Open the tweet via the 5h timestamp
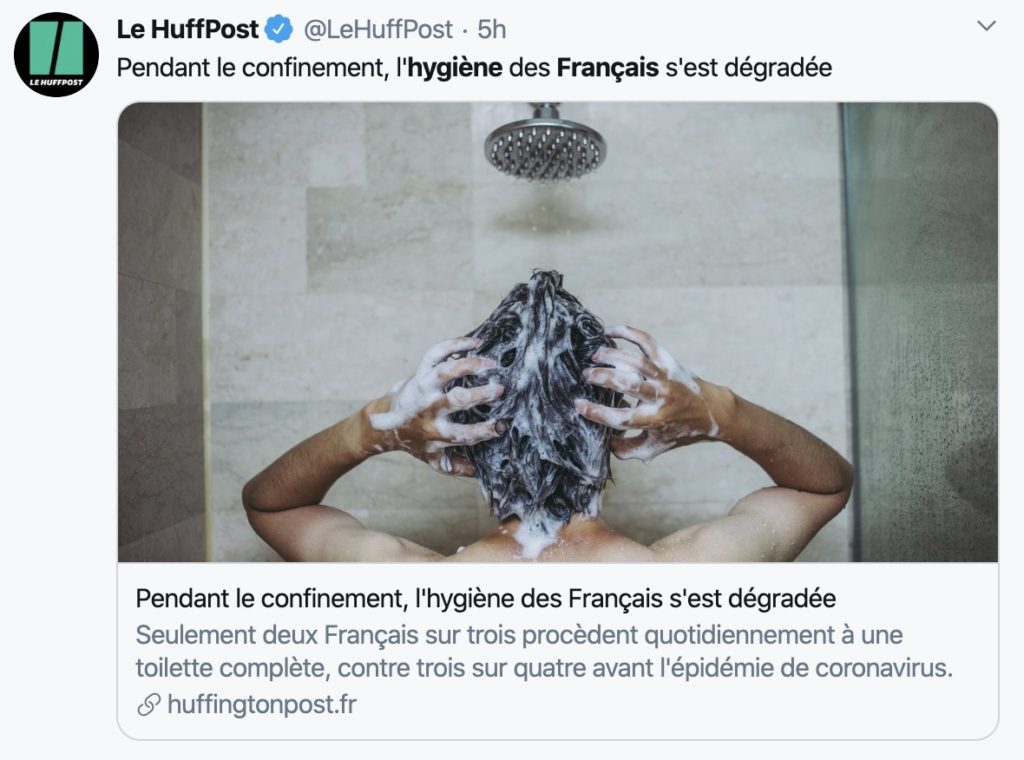The width and height of the screenshot is (1024, 760). (492, 29)
